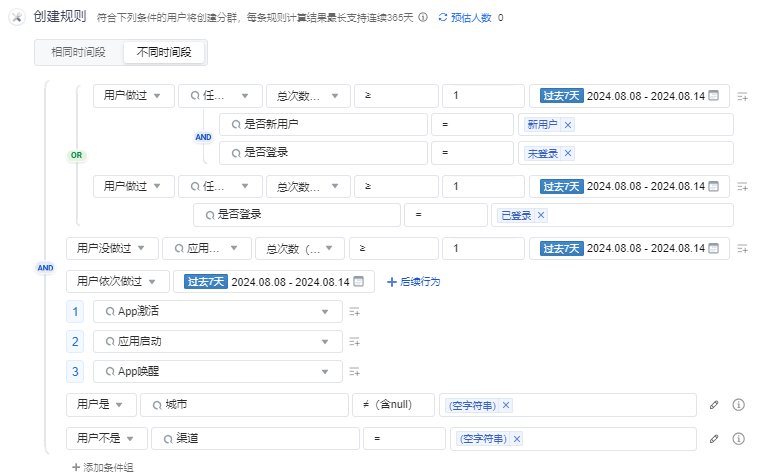Image resolution: width=784 pixels, height=475 pixels.
Task: Toggle the inner AND operator near 是否新用户
Action: click(203, 137)
